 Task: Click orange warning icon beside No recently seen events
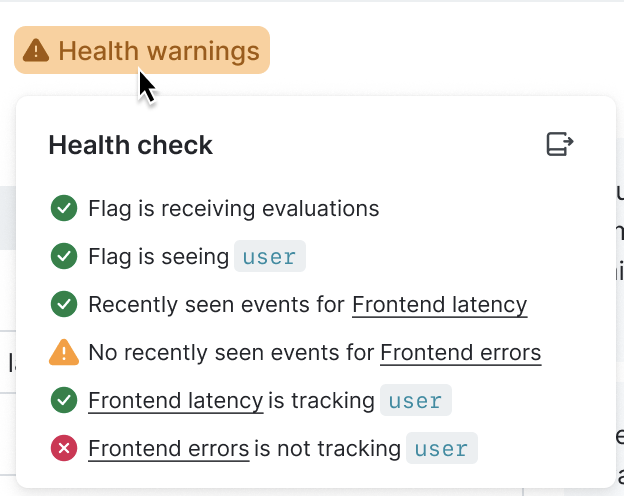(64, 352)
